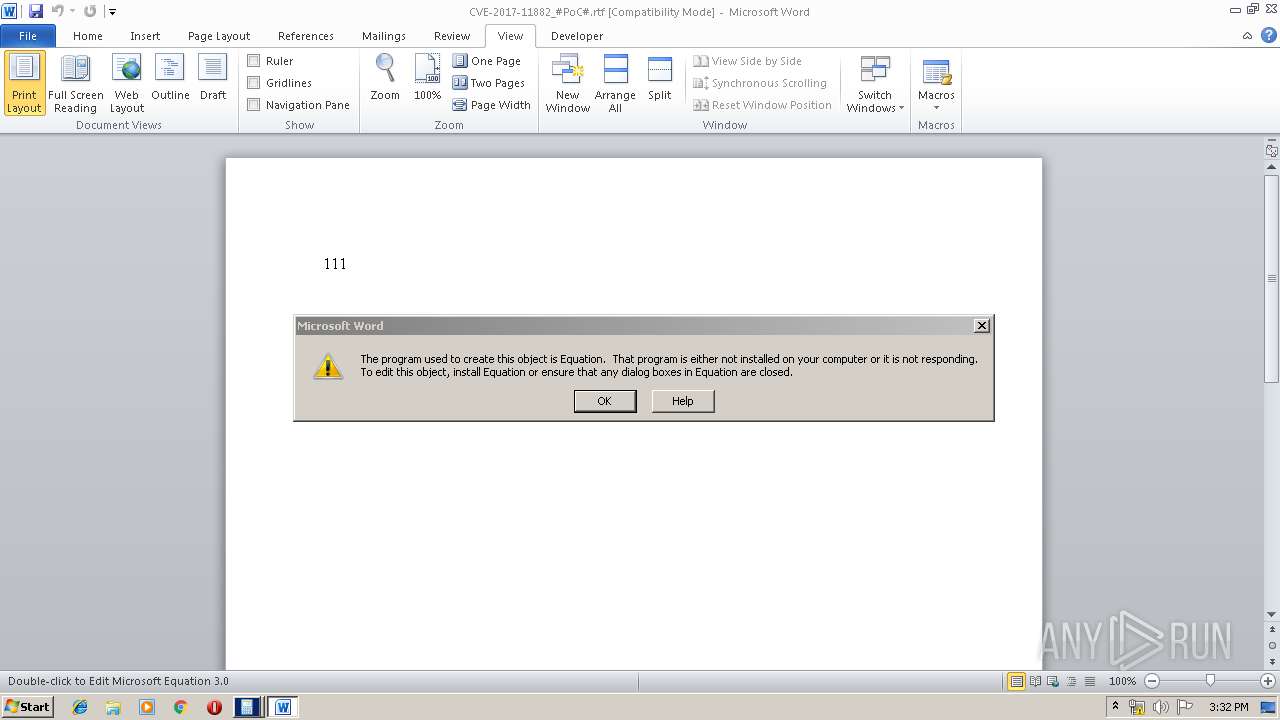Click the taskbar clock showing 3:32 PM

coord(1228,707)
